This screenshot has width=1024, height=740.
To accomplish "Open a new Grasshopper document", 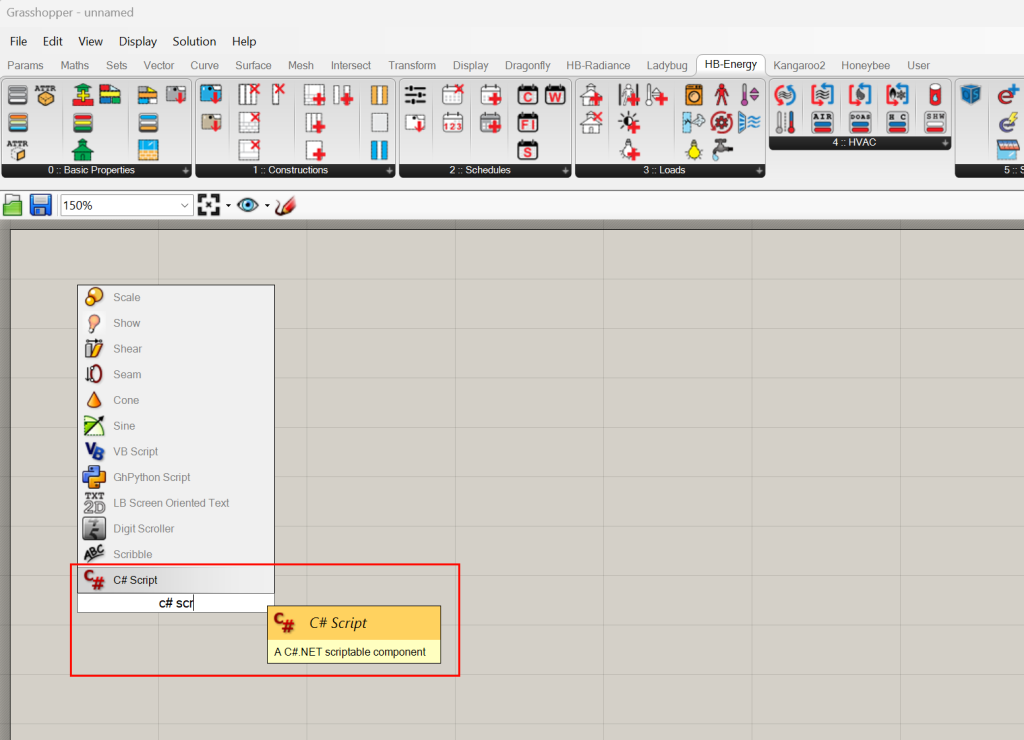I will (13, 205).
